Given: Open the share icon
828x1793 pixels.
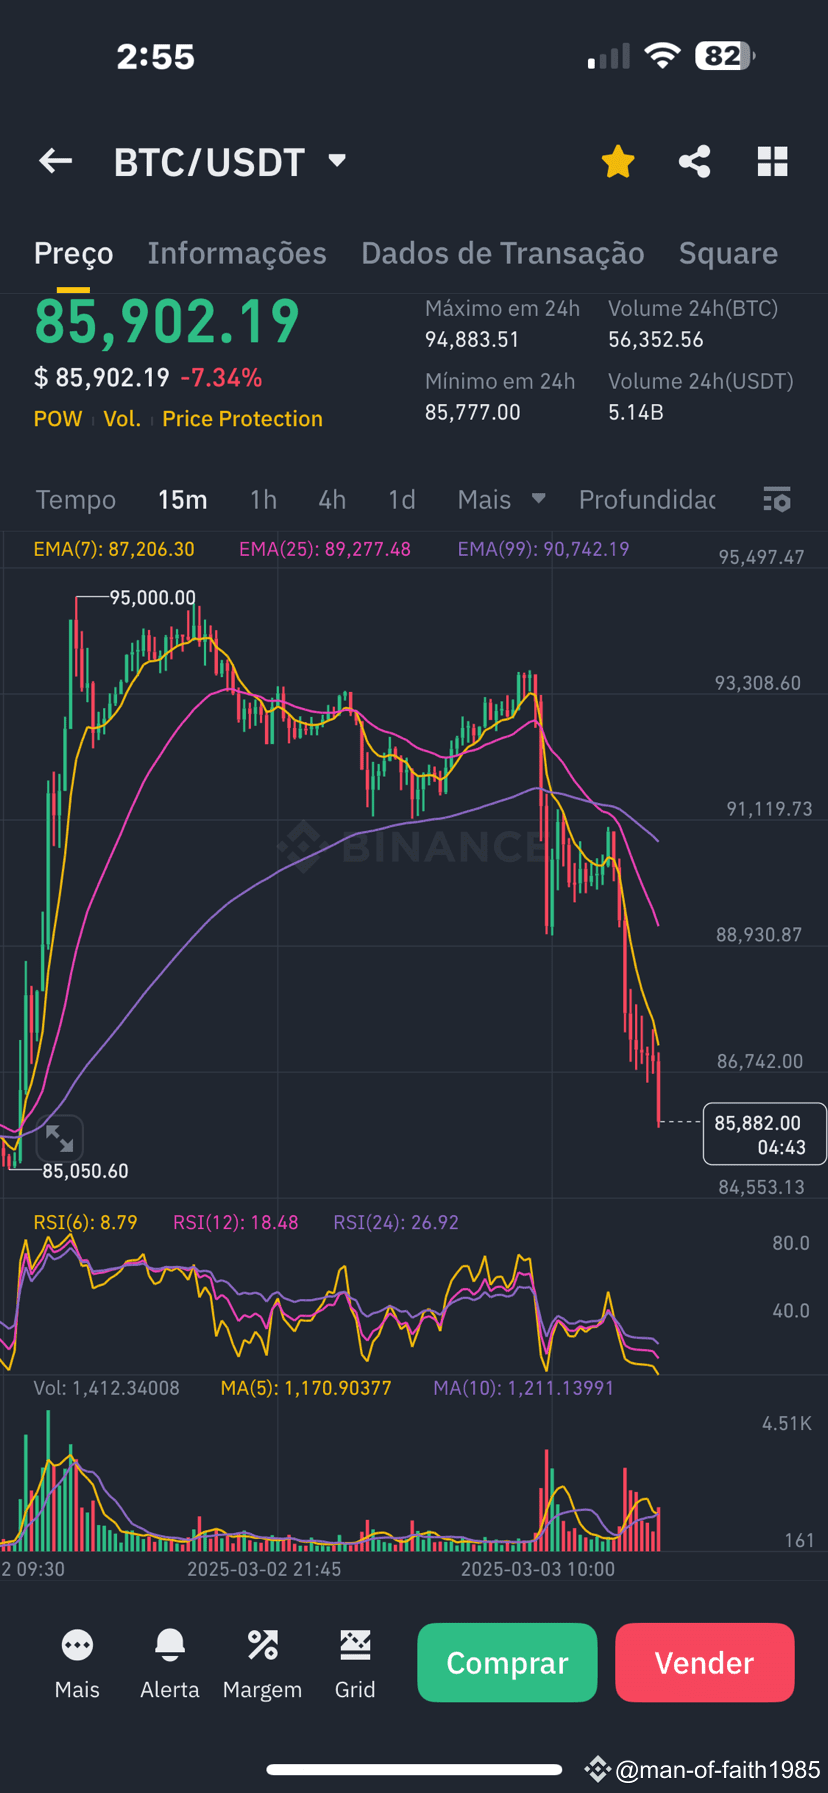Looking at the screenshot, I should click(694, 161).
